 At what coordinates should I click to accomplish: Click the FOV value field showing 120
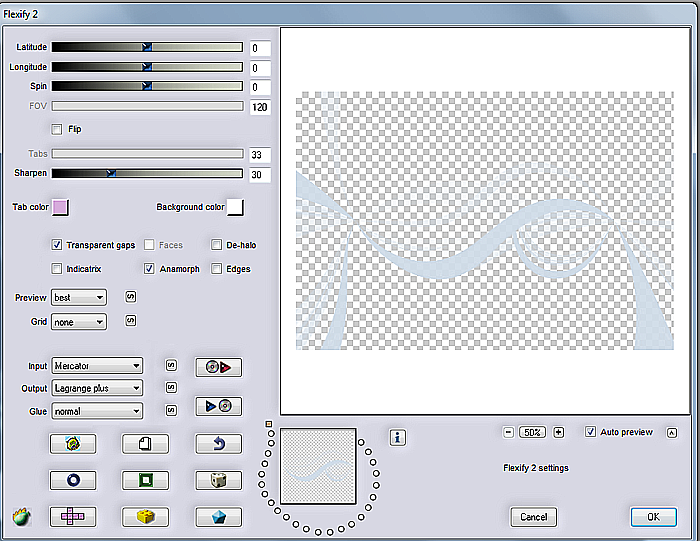pos(260,107)
